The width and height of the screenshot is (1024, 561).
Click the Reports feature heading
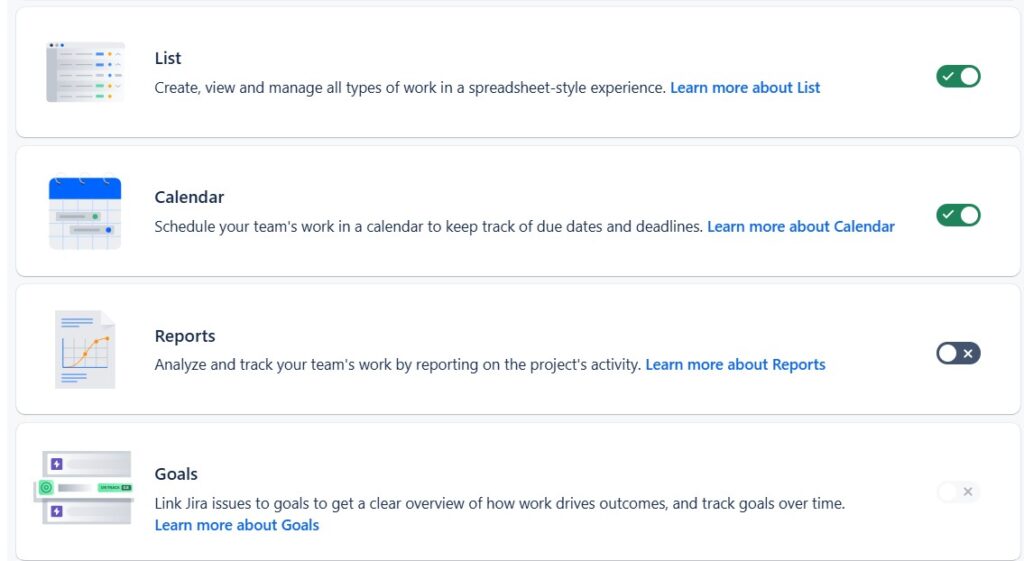pos(185,336)
